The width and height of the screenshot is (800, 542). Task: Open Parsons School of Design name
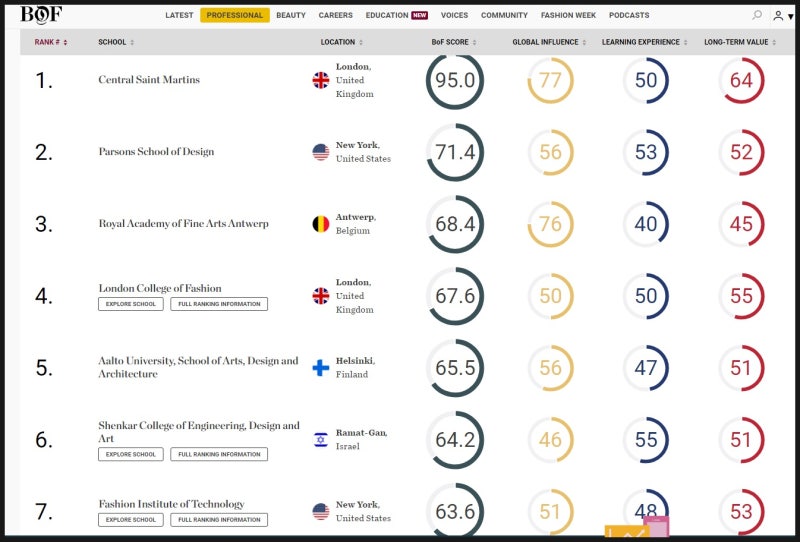[x=156, y=152]
